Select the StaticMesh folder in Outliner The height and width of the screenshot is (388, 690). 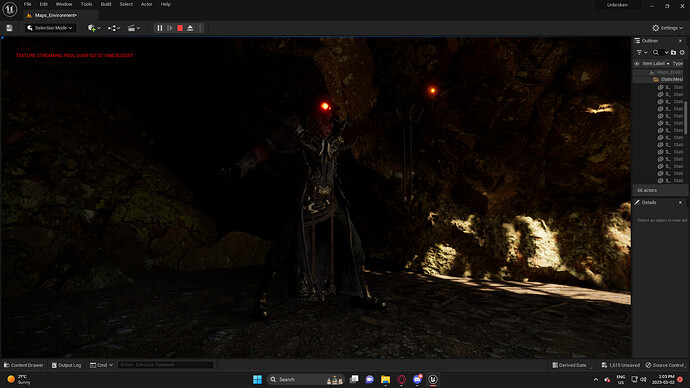[x=659, y=80]
